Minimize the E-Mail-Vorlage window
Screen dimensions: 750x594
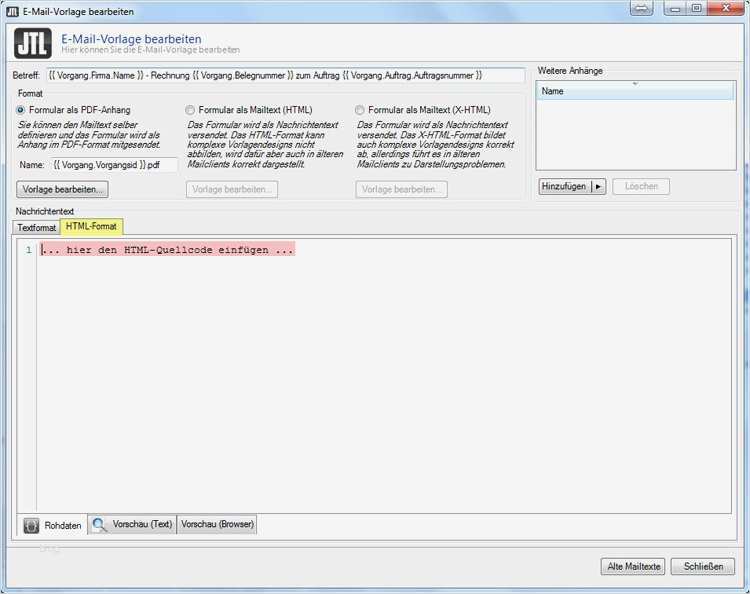click(675, 8)
